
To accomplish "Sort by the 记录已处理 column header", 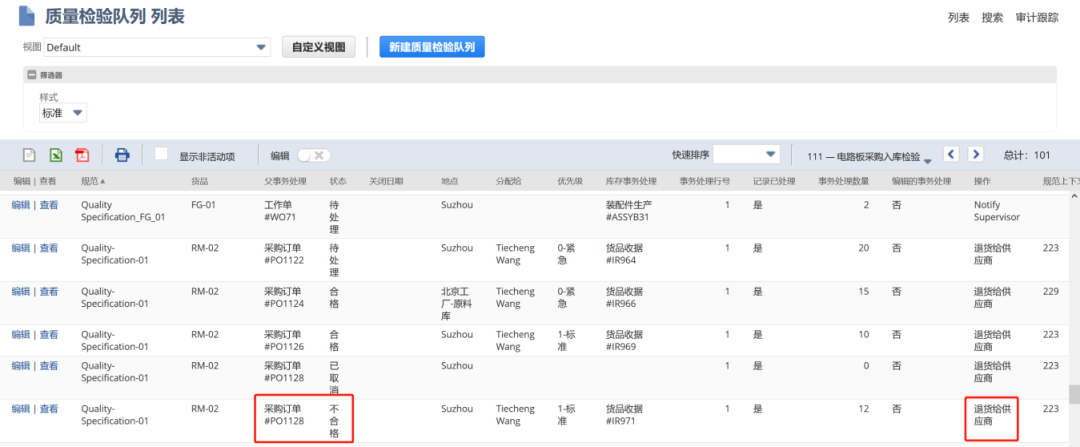I will (x=774, y=181).
